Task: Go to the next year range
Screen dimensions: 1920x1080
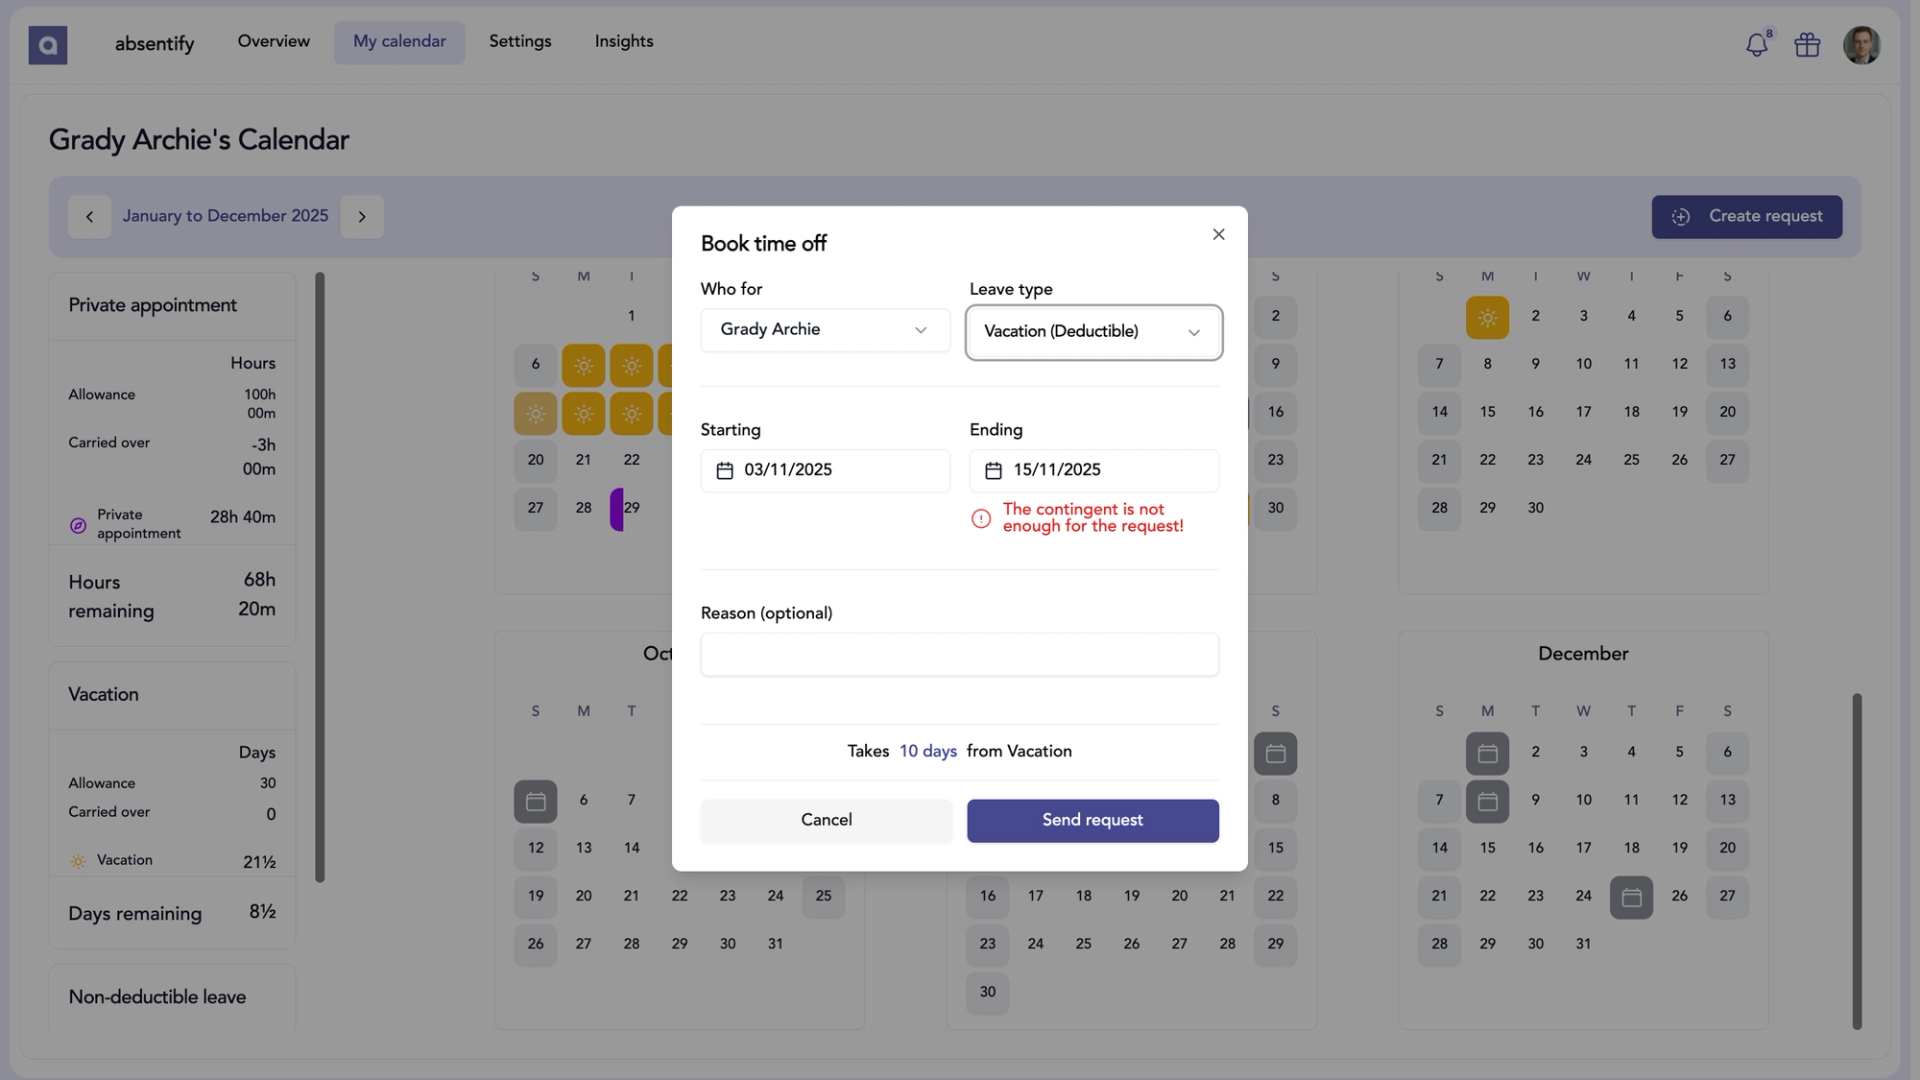Action: coord(362,217)
